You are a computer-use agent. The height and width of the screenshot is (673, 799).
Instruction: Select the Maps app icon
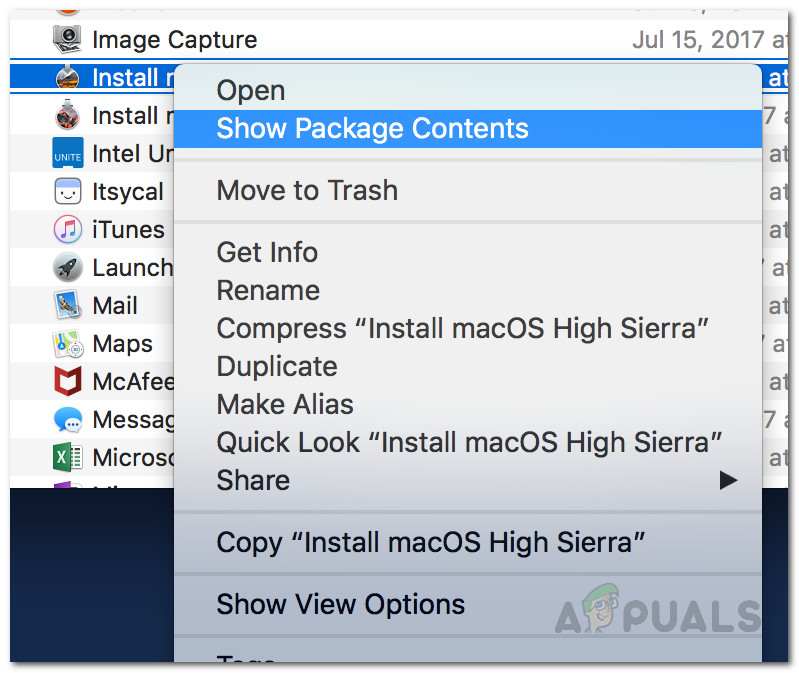tap(67, 344)
